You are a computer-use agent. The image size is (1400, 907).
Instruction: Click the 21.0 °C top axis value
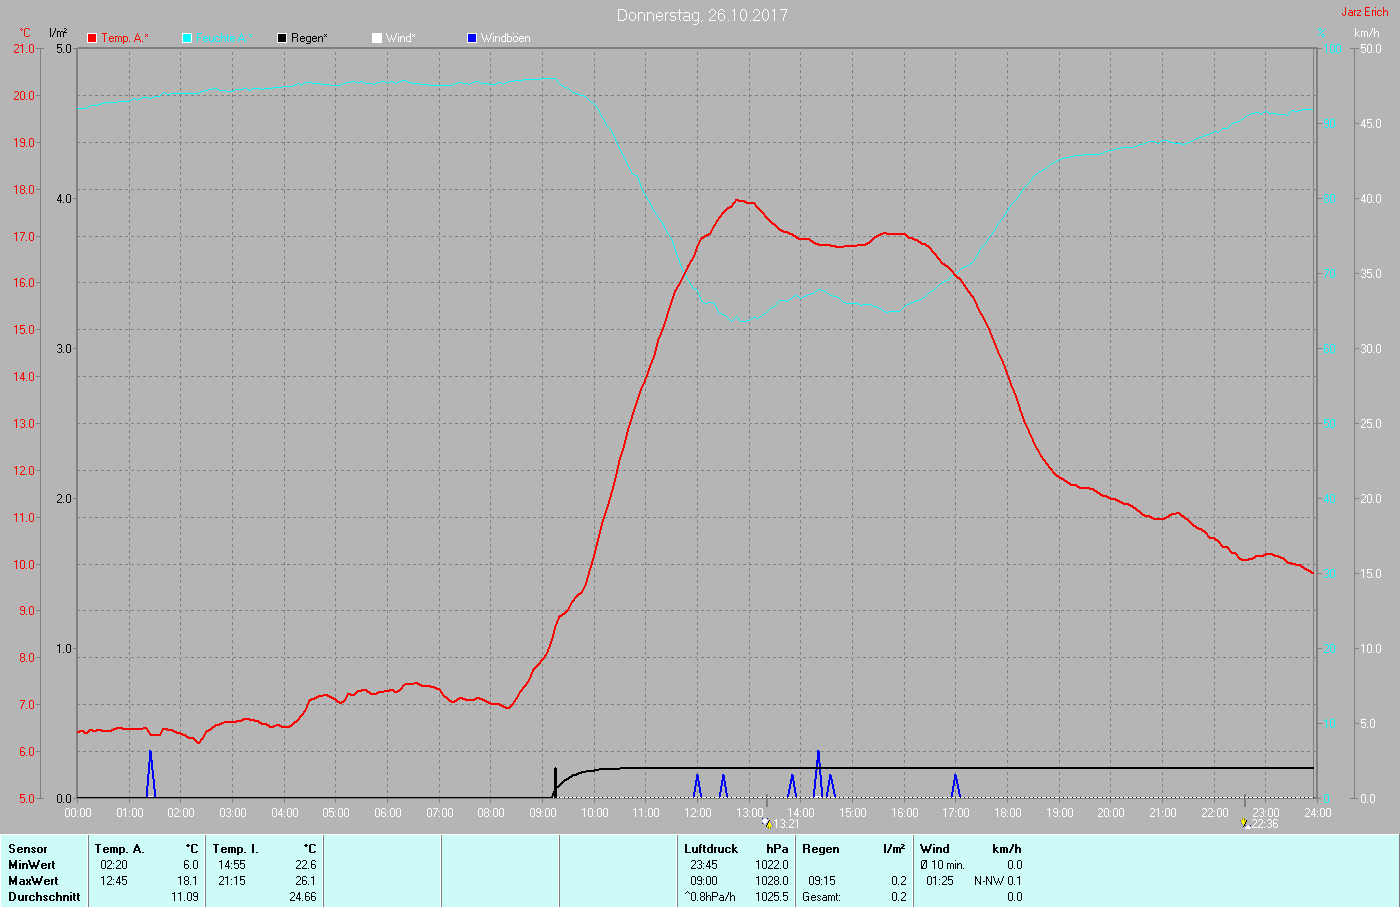click(24, 49)
